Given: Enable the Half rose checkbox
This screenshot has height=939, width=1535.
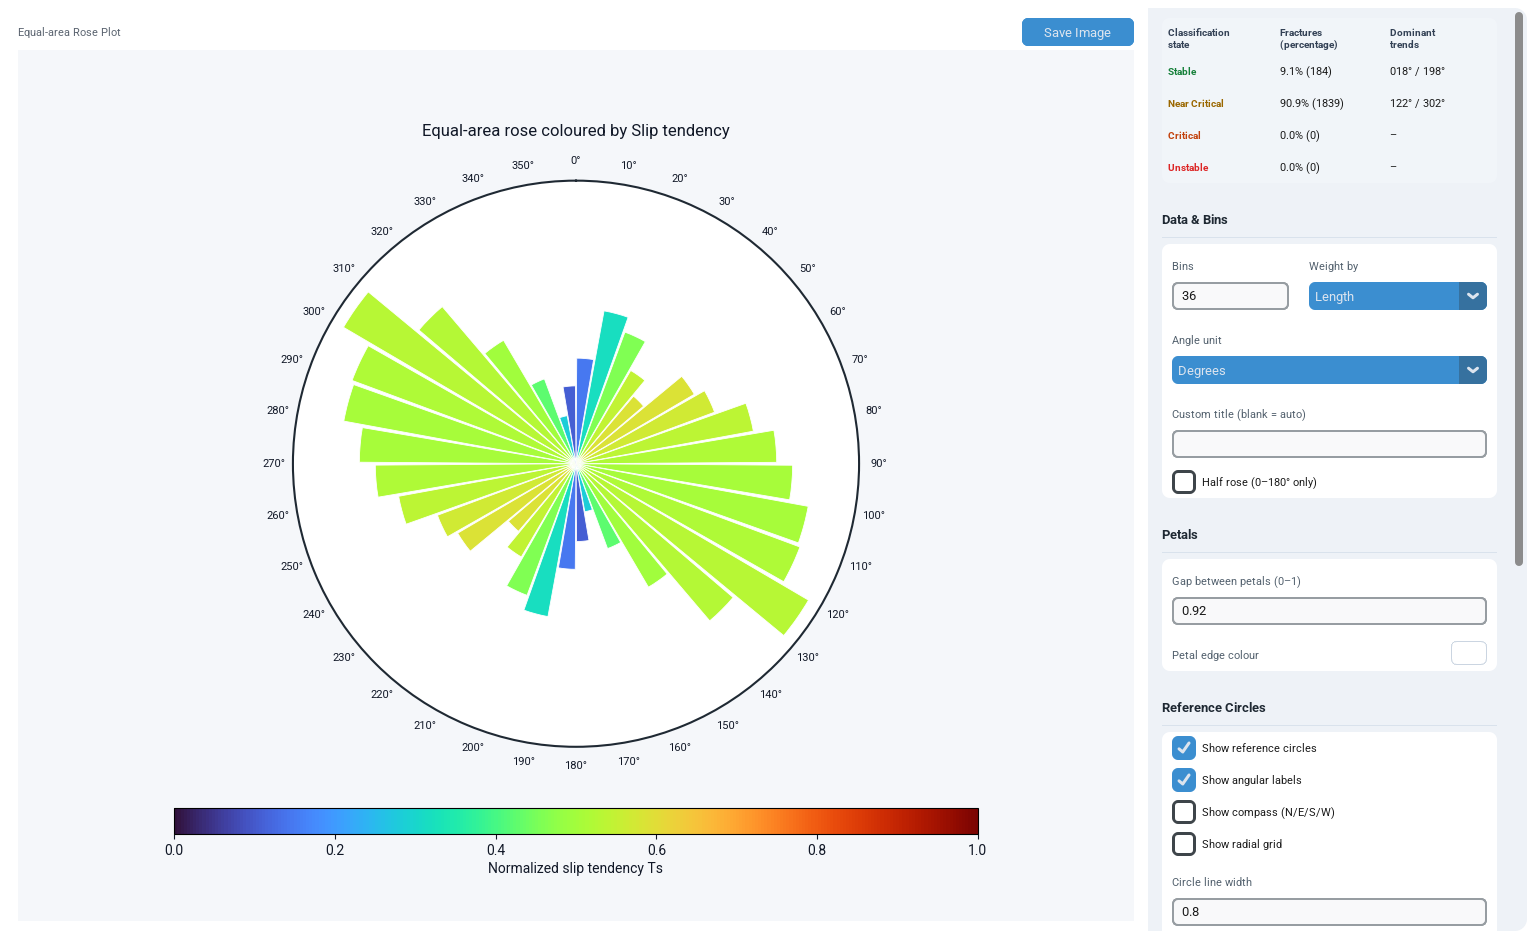Looking at the screenshot, I should click(1184, 482).
